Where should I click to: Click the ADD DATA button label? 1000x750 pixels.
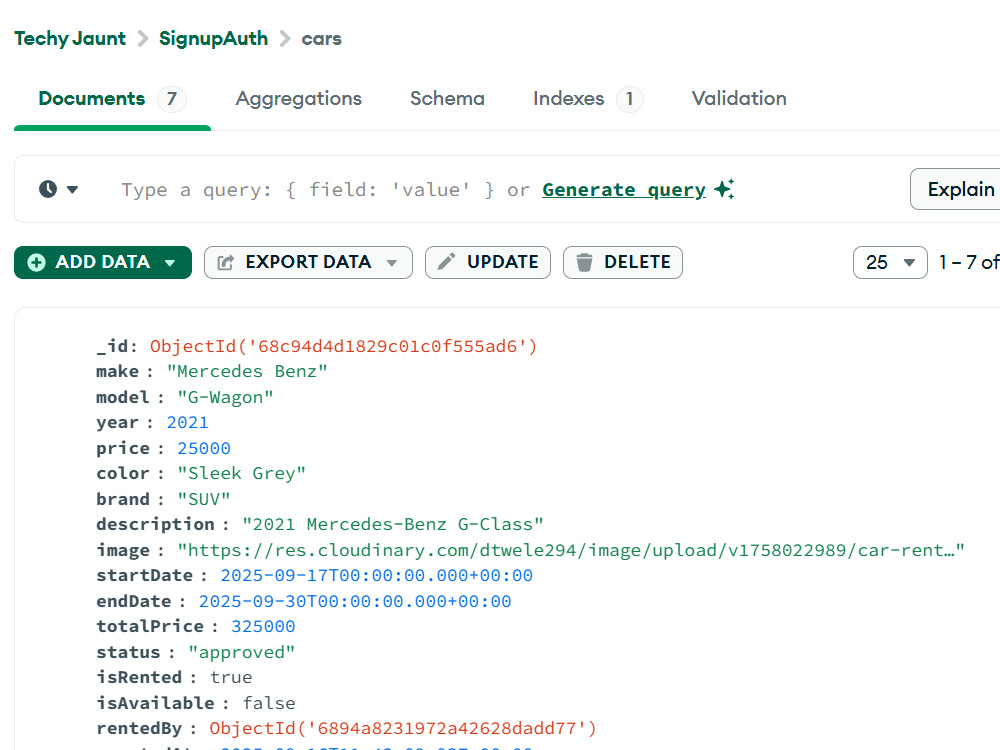pos(103,262)
